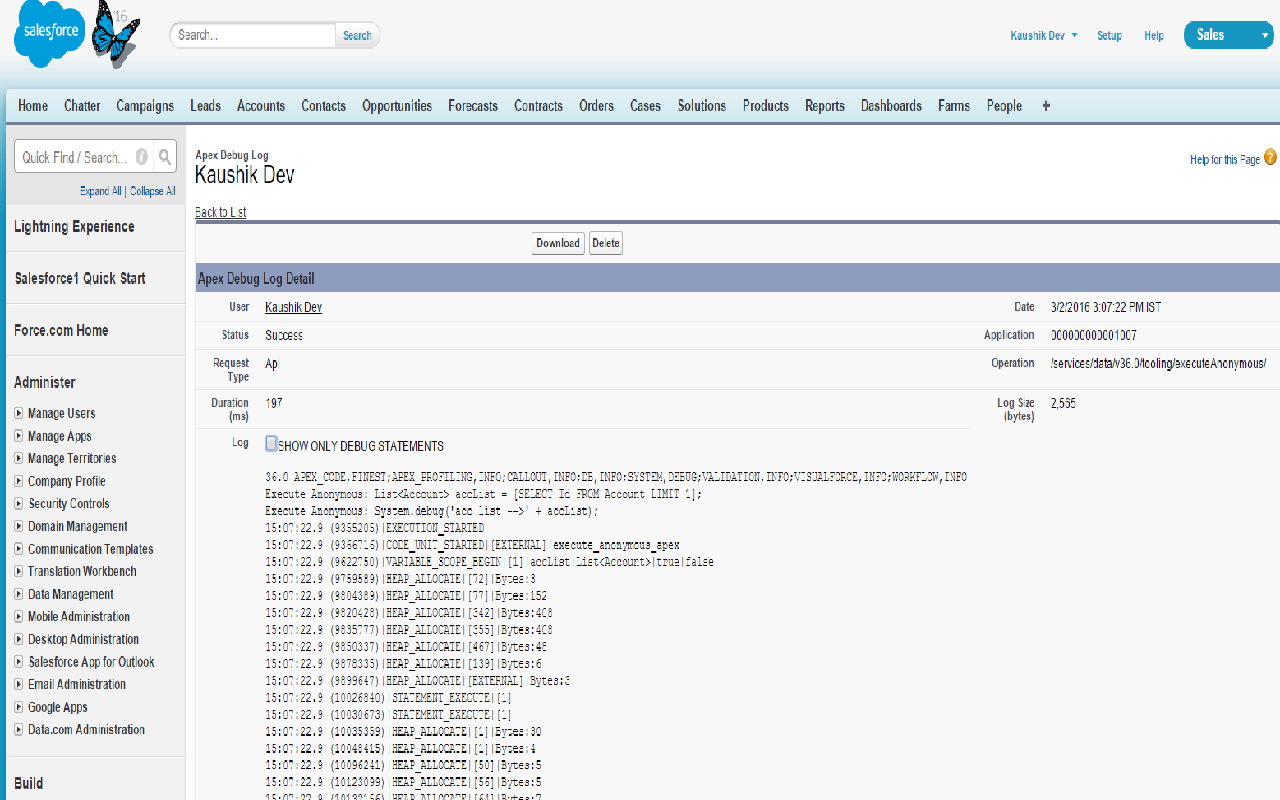Viewport: 1280px width, 800px height.
Task: Open the Solutions tab
Action: (x=702, y=105)
